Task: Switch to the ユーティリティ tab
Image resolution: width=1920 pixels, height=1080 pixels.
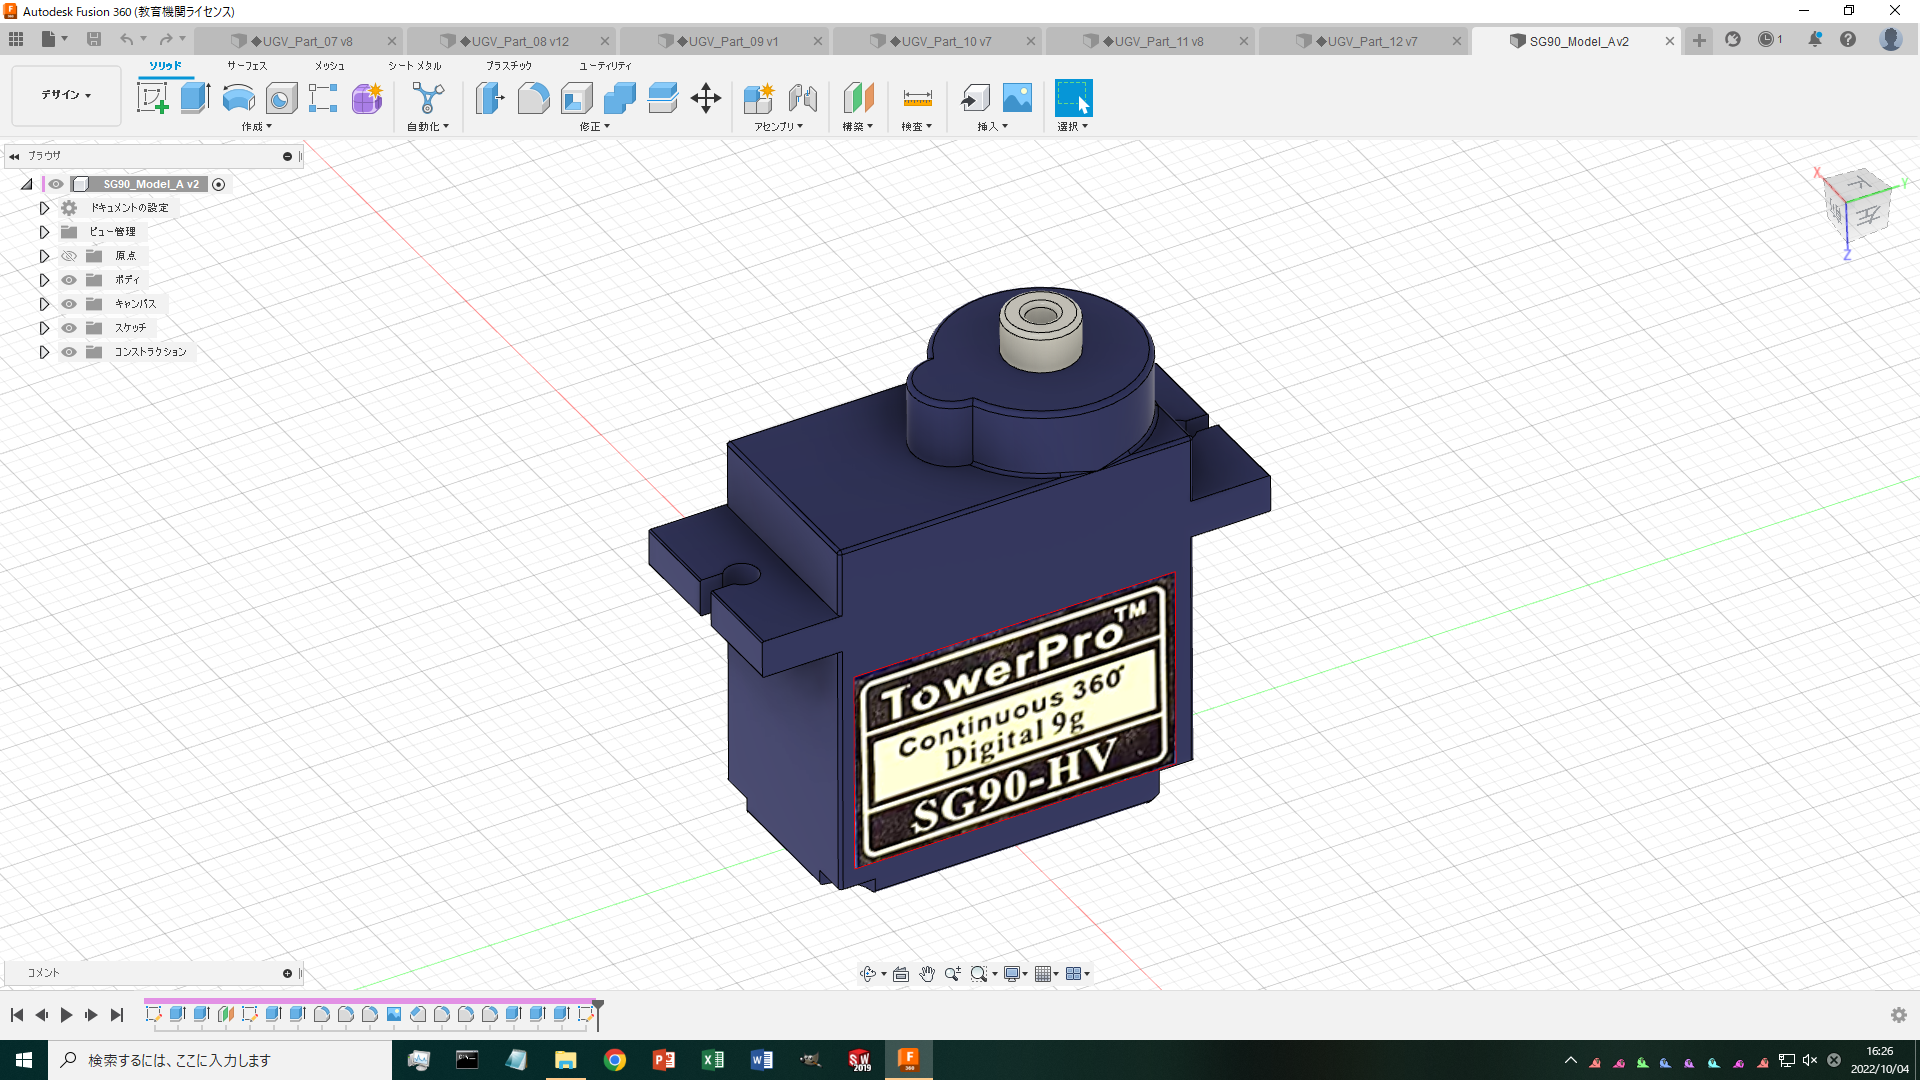Action: (605, 66)
